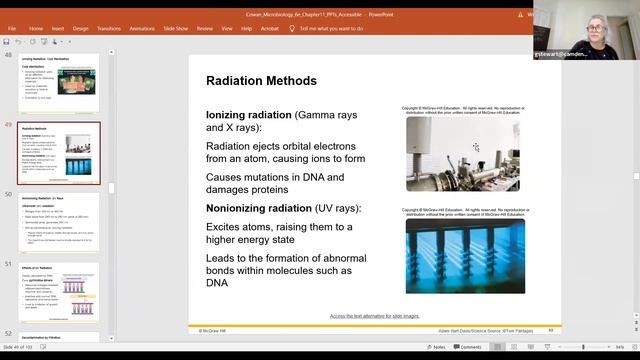640x360 pixels.
Task: Start slide show from beginning icon
Action: pyautogui.click(x=44, y=42)
